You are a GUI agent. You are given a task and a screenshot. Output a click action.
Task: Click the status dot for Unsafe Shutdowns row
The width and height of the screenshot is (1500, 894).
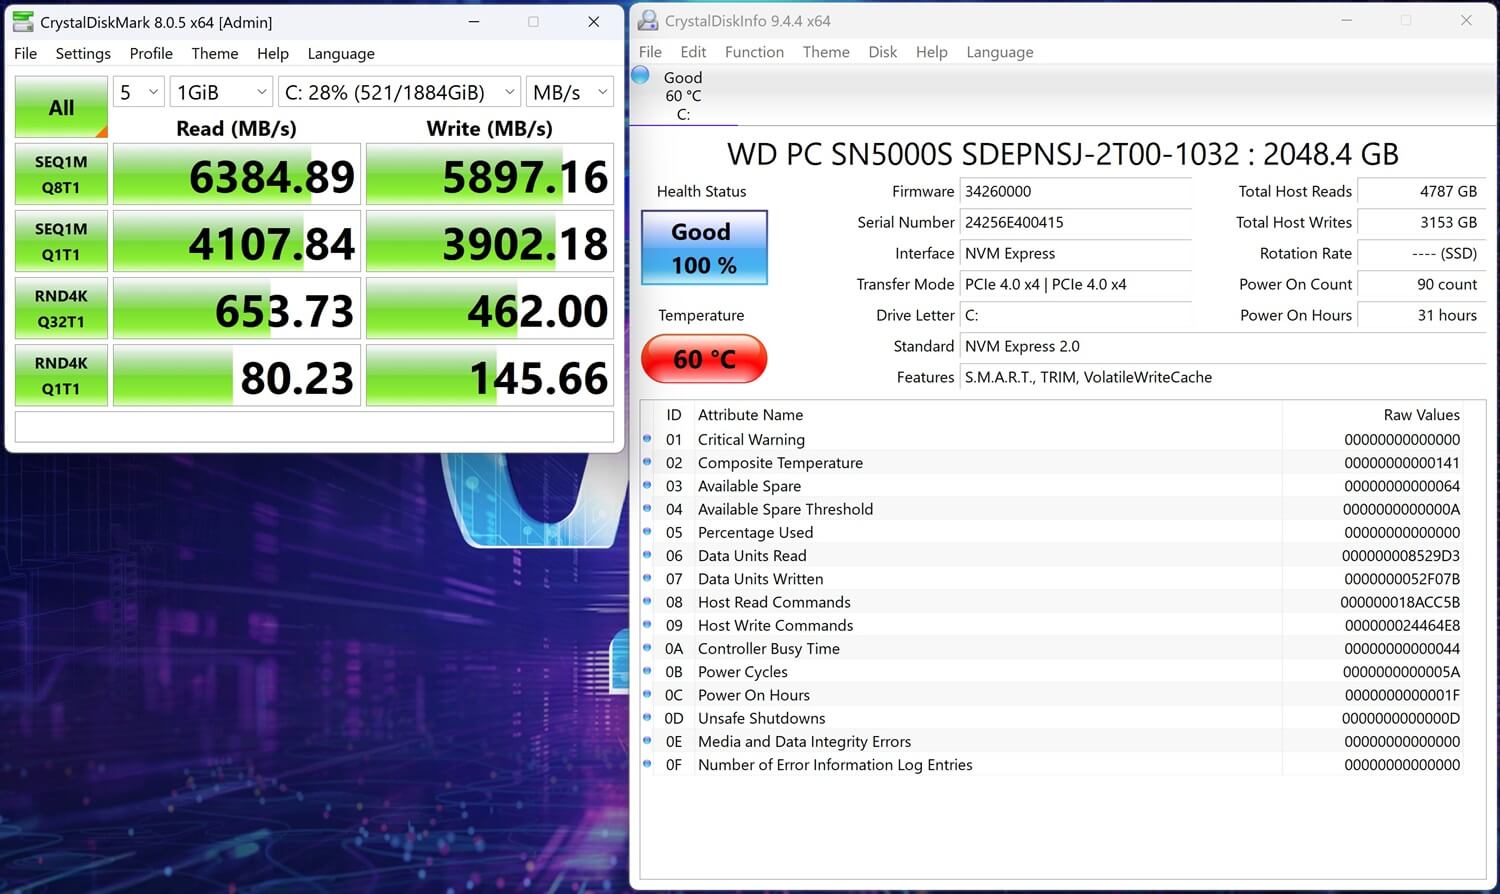click(647, 718)
